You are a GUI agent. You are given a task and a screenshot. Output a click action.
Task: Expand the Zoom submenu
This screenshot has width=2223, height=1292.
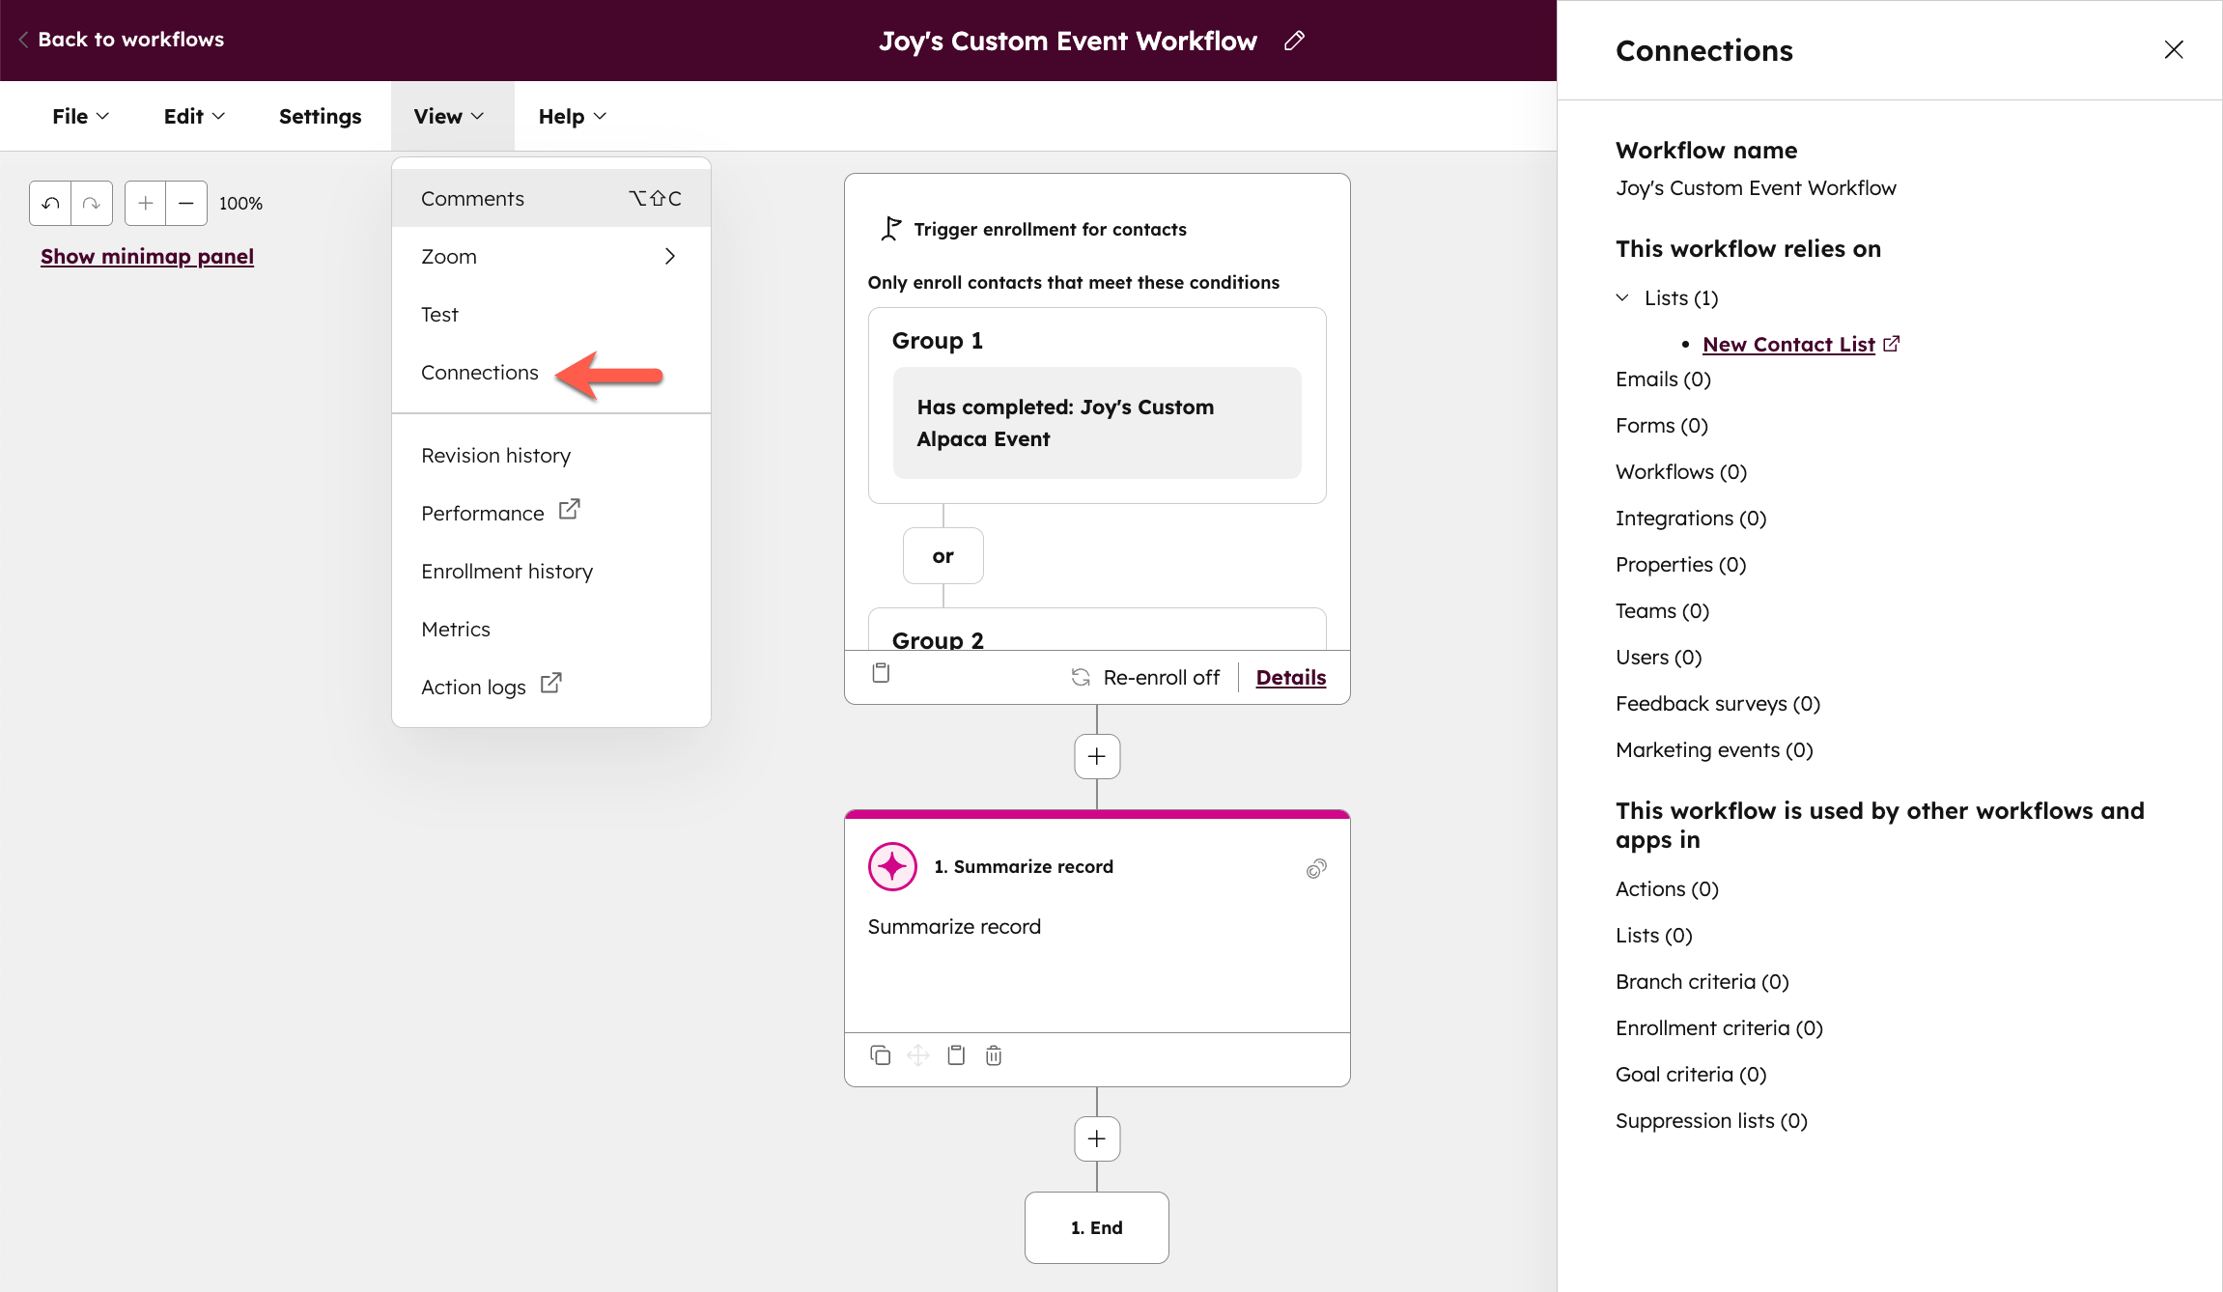(551, 257)
